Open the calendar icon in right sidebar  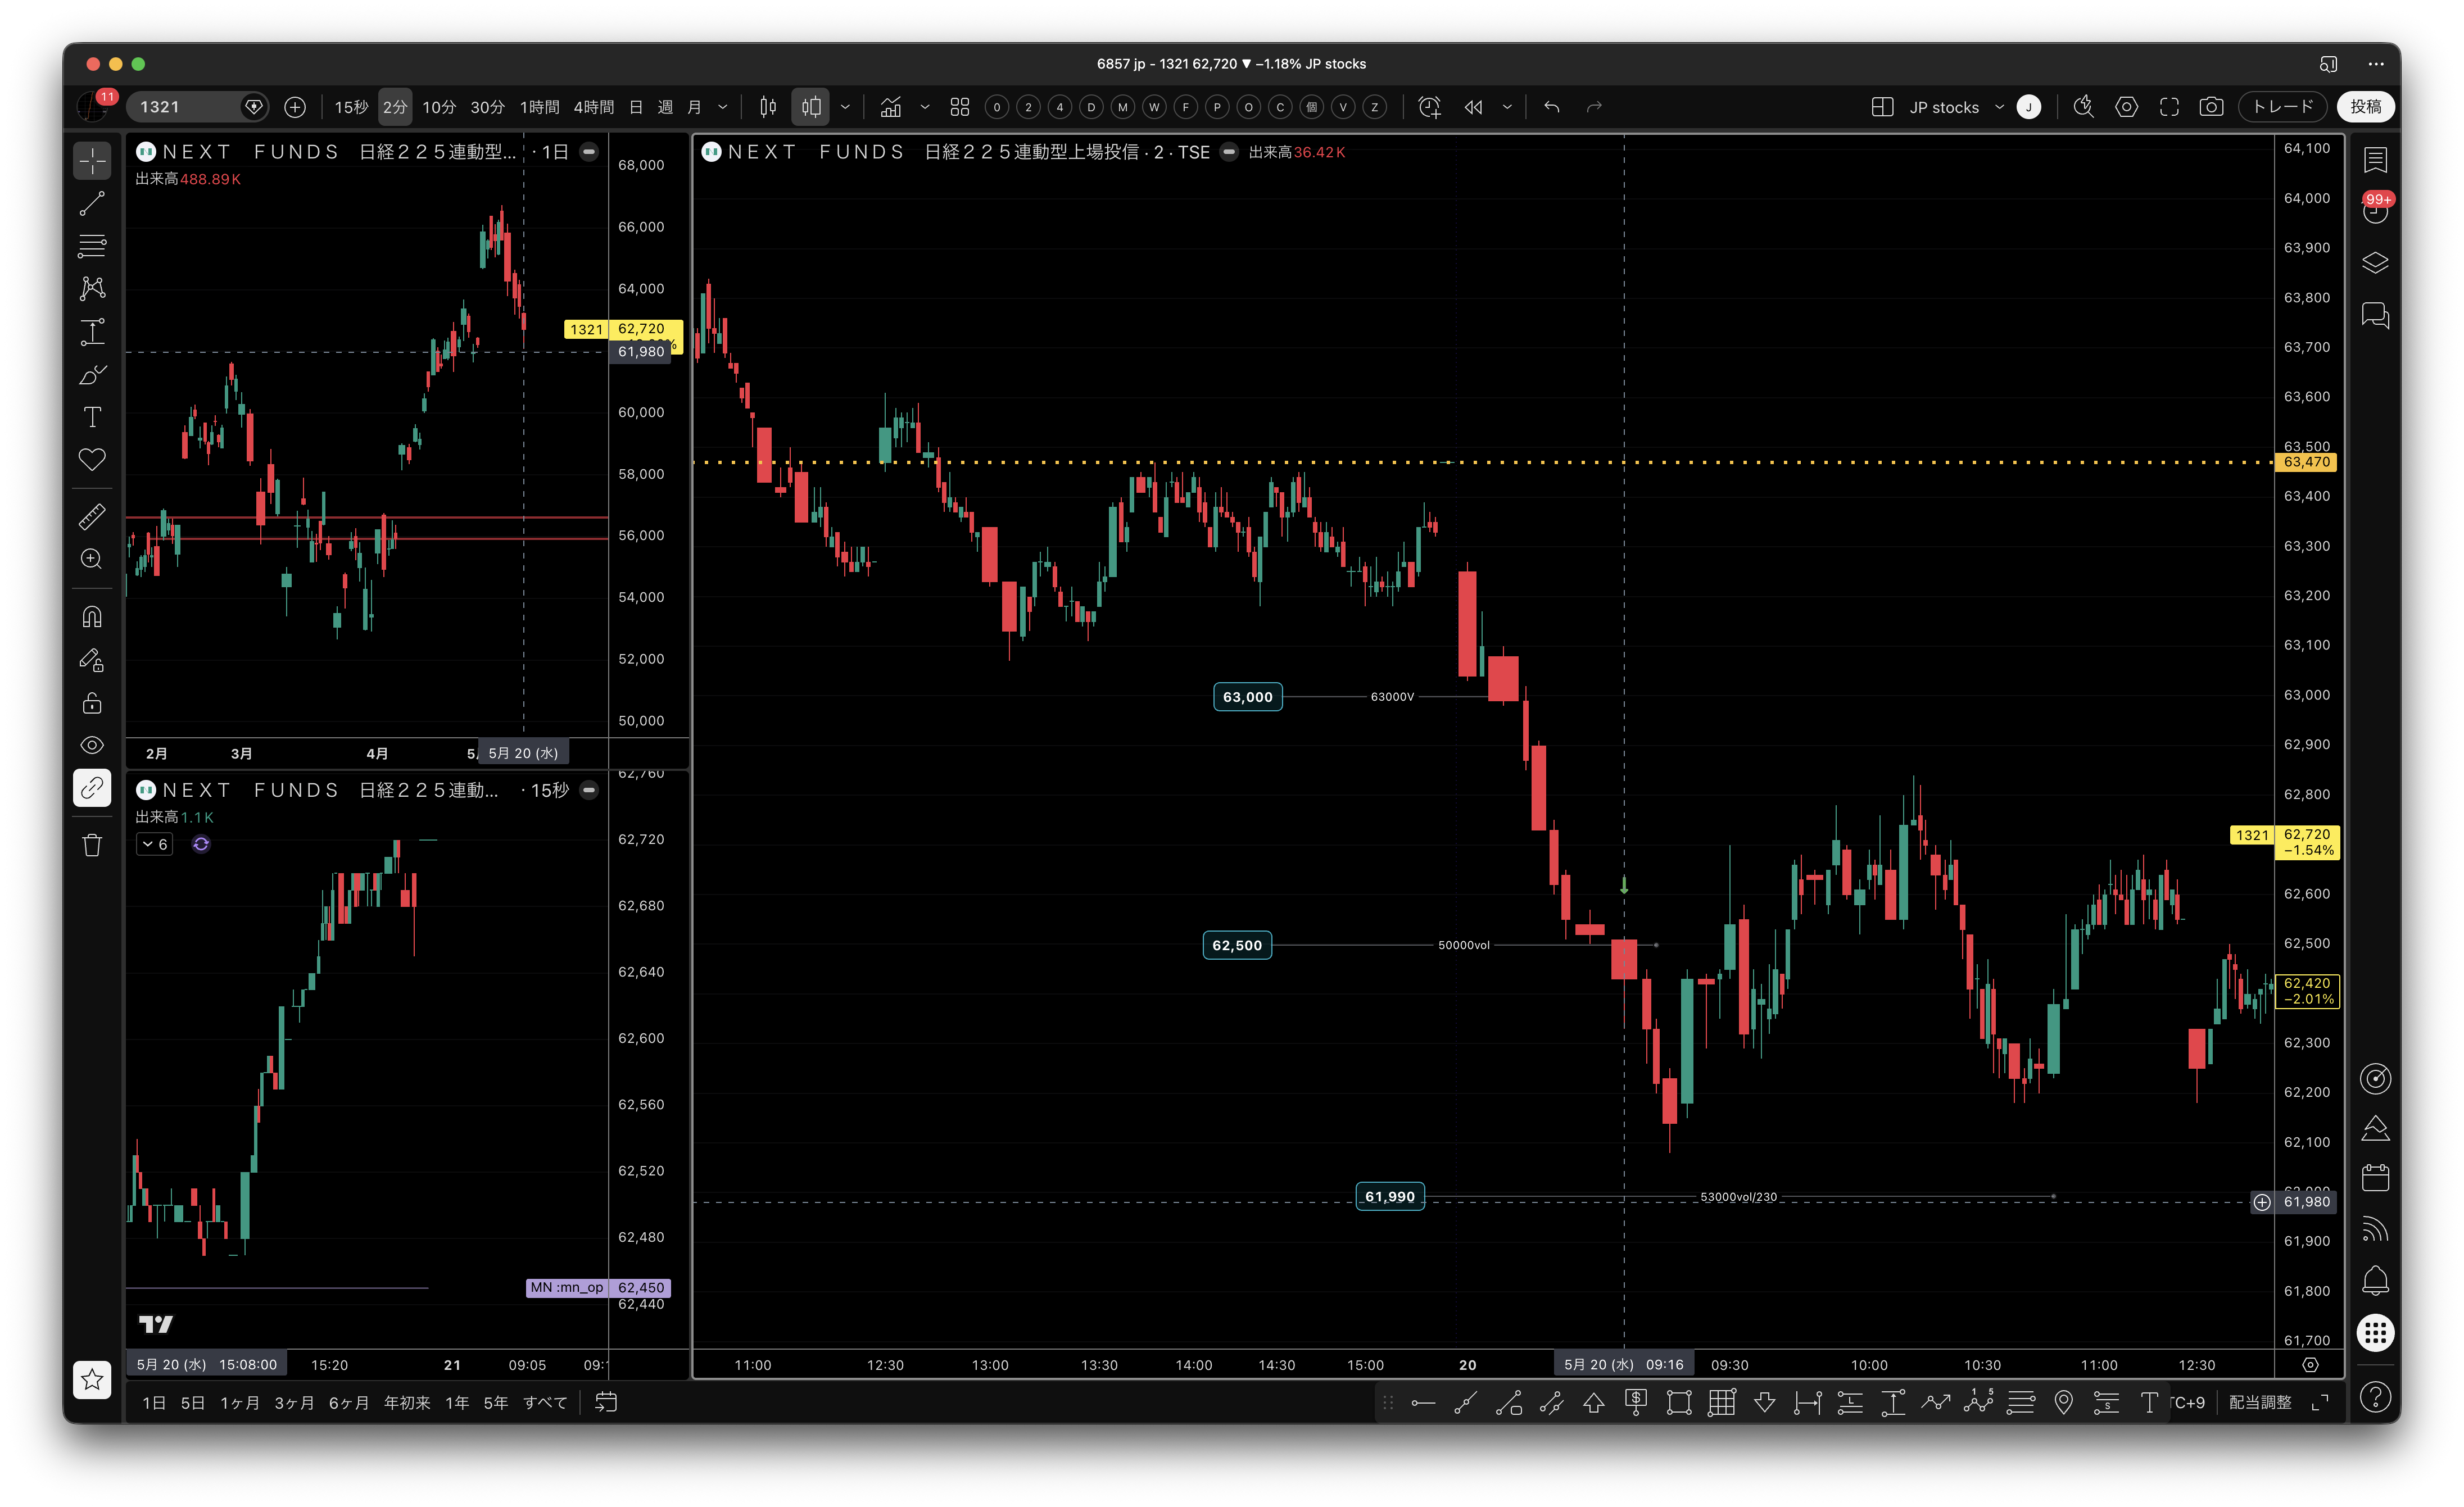(x=2376, y=1178)
